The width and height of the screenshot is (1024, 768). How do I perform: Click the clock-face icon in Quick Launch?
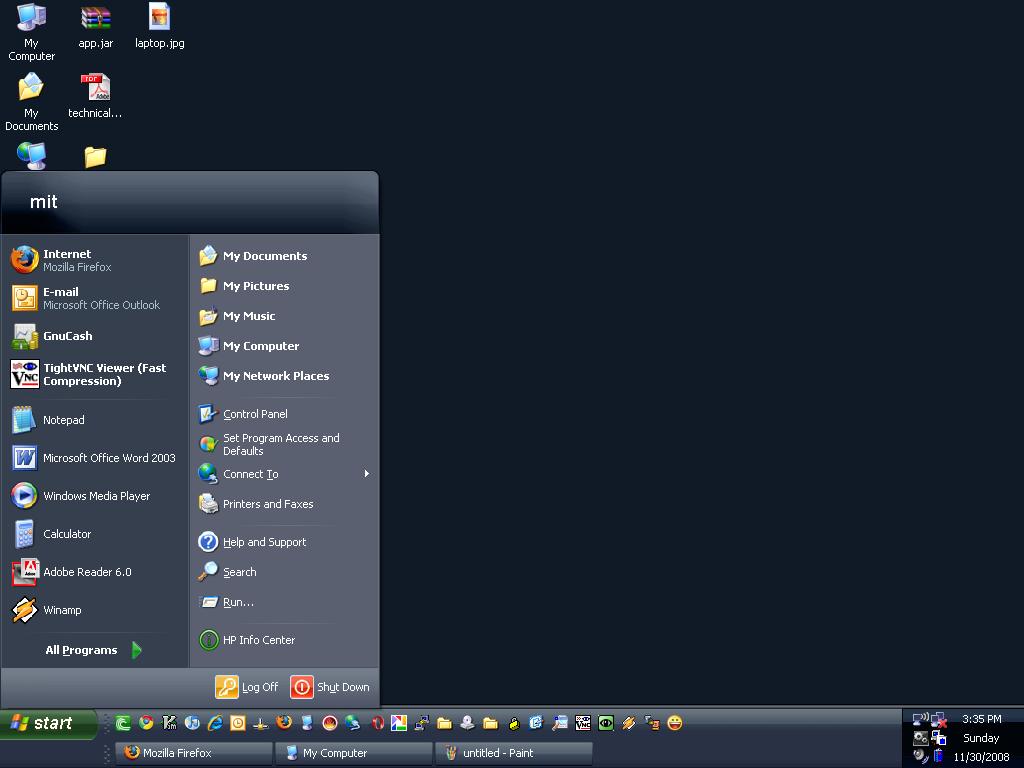pyautogui.click(x=238, y=722)
